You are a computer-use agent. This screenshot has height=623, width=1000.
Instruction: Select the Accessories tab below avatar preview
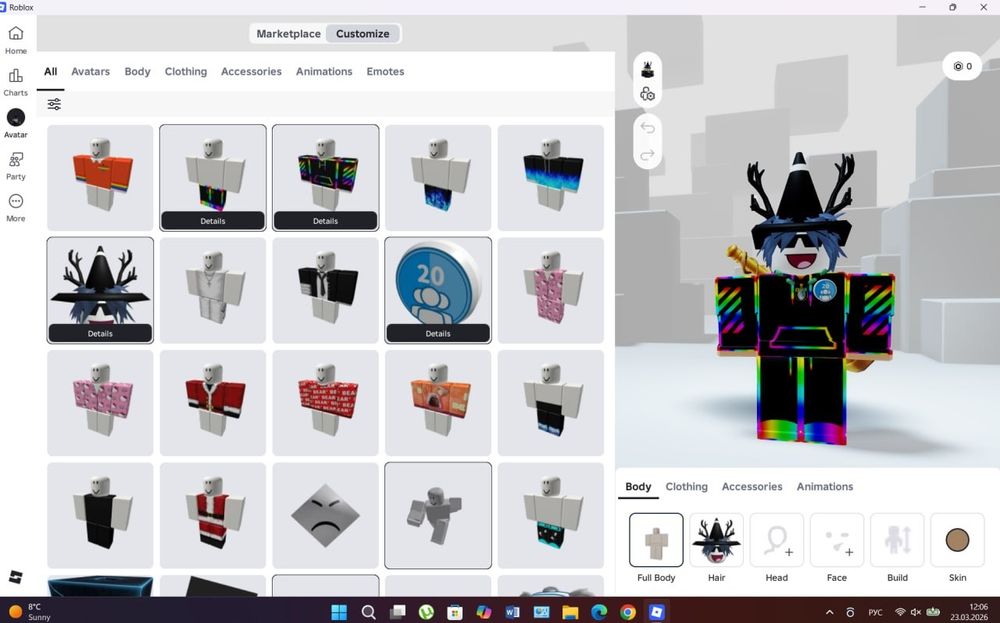[x=752, y=487]
